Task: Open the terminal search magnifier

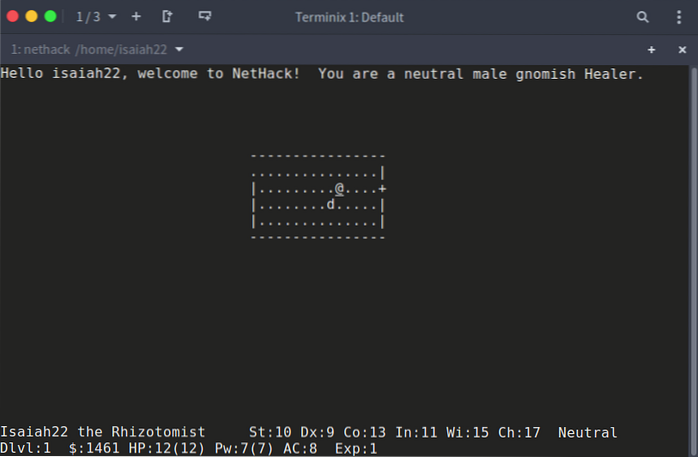Action: (643, 17)
